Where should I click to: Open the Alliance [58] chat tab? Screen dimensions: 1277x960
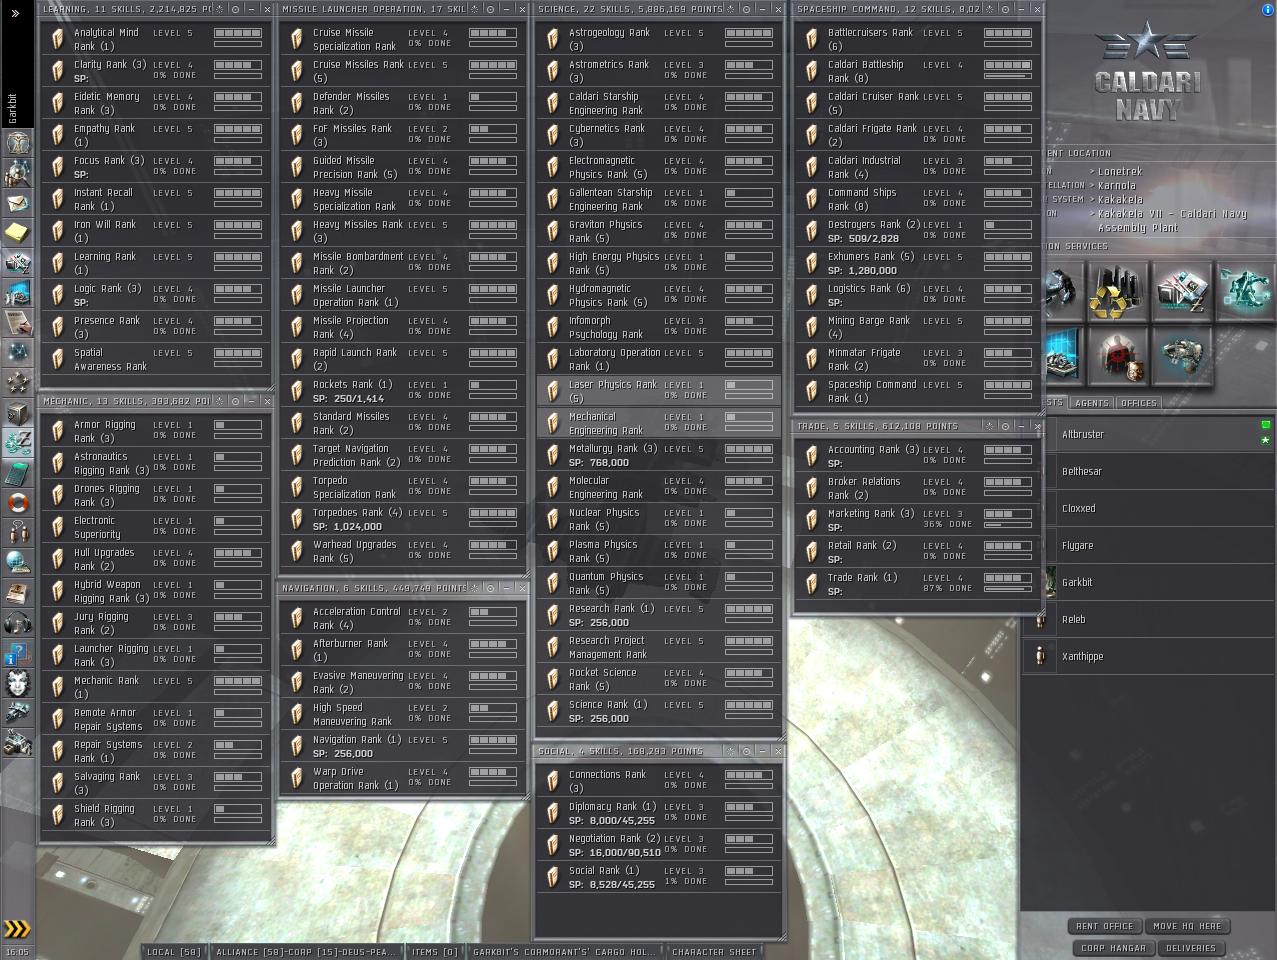[x=306, y=952]
